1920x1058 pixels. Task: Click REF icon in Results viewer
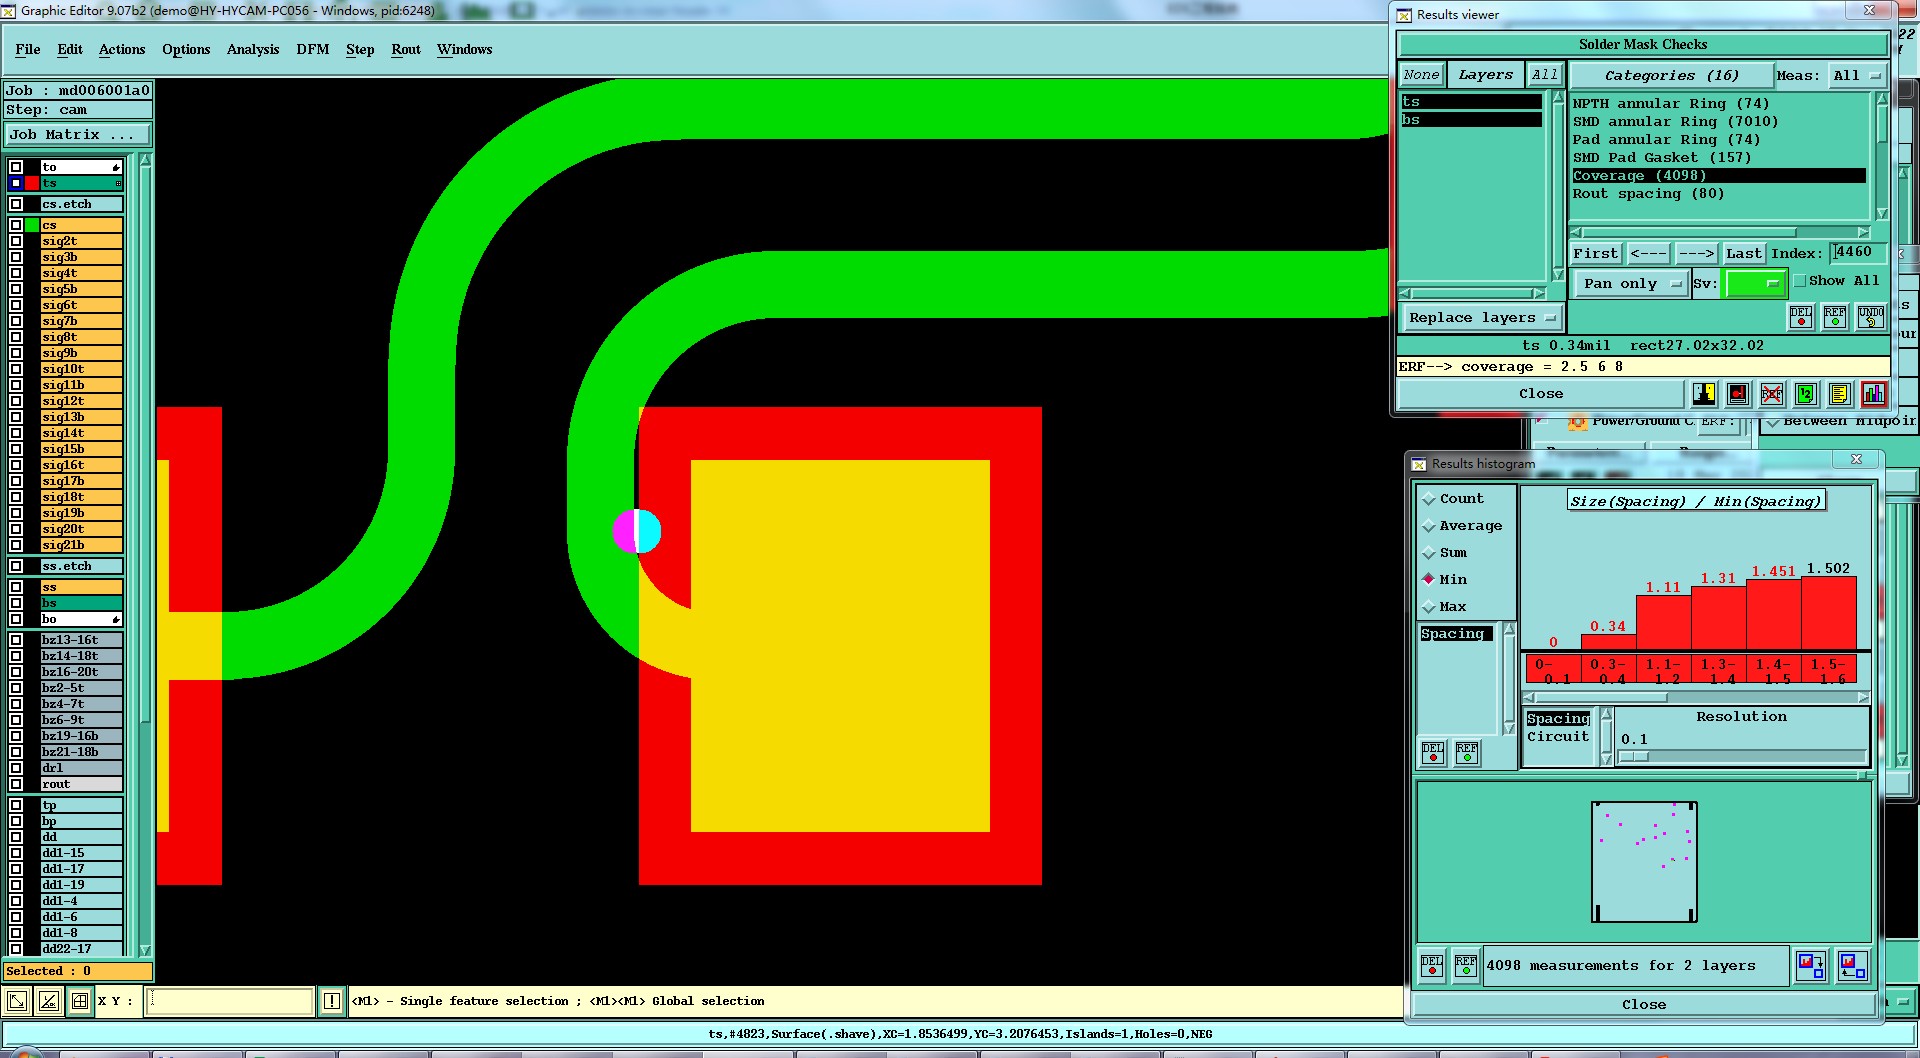pyautogui.click(x=1835, y=317)
